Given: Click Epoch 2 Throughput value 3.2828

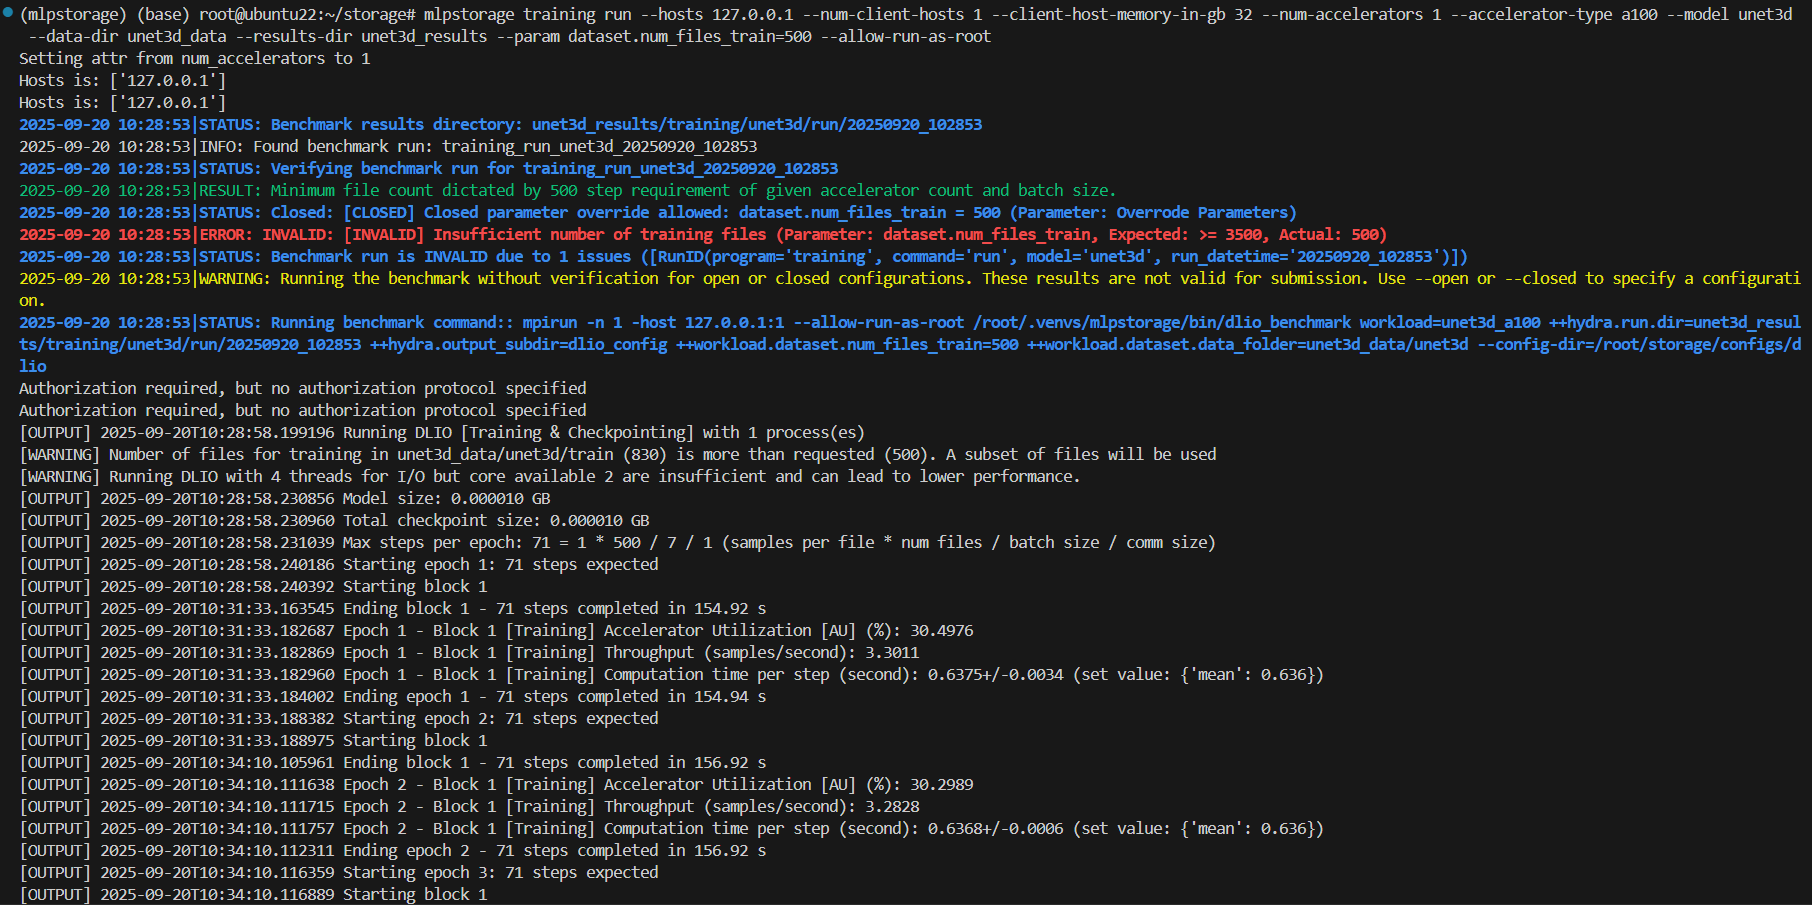Looking at the screenshot, I should (x=892, y=807).
